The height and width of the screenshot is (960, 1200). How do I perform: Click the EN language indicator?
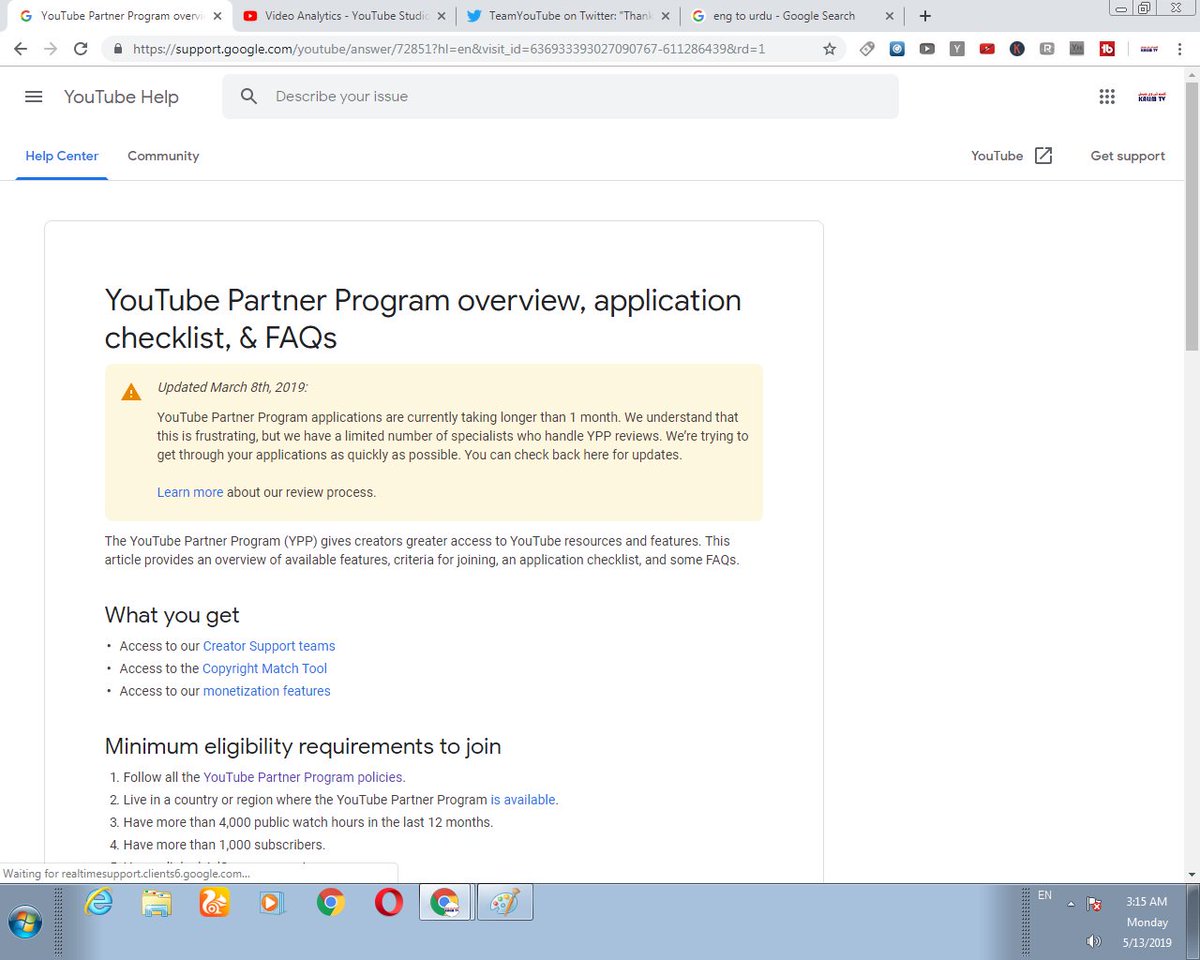pos(1045,895)
